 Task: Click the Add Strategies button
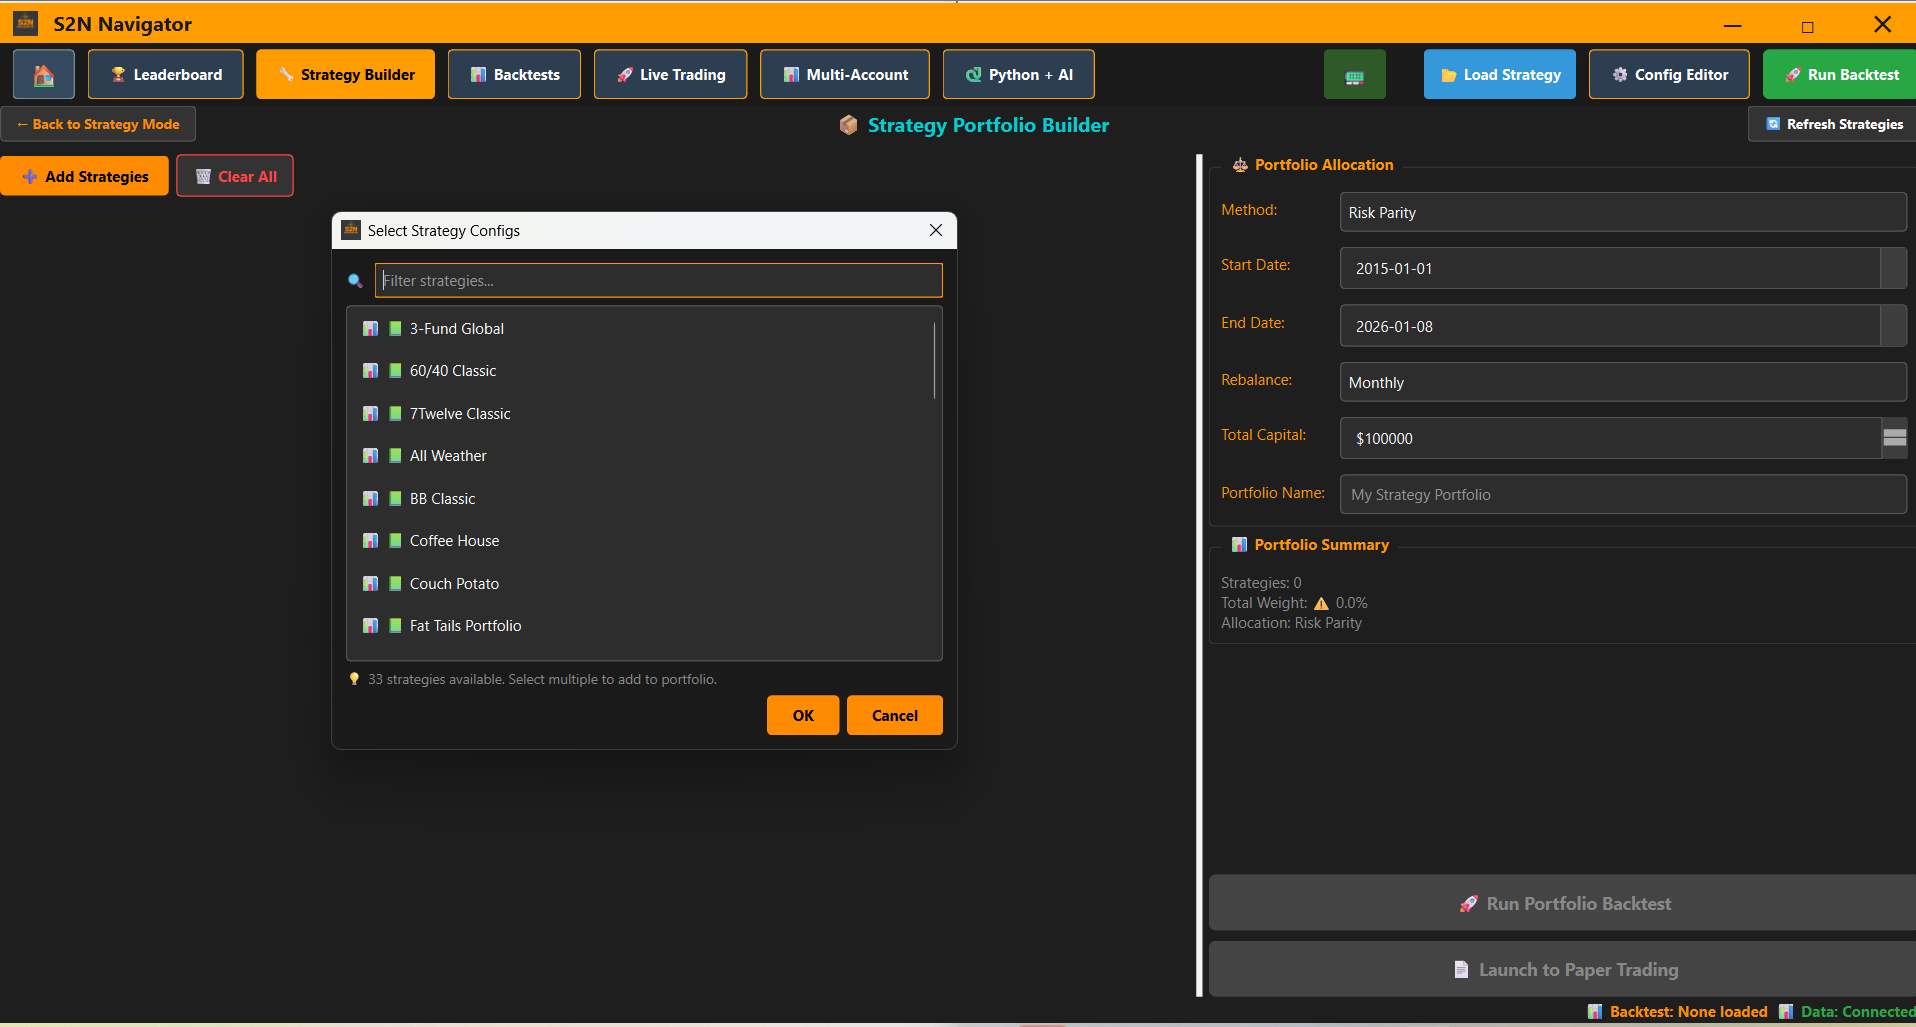(x=85, y=177)
